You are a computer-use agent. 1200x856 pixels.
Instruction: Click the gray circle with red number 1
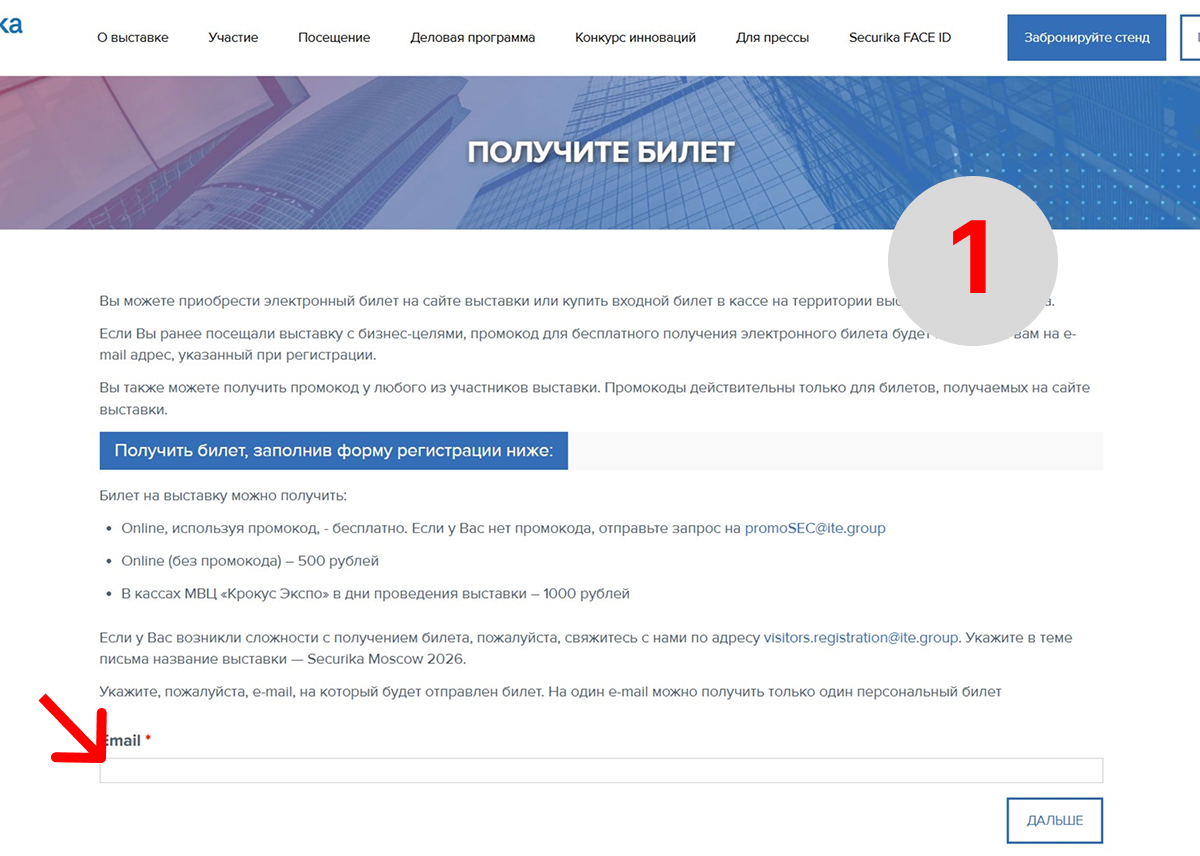(x=972, y=261)
